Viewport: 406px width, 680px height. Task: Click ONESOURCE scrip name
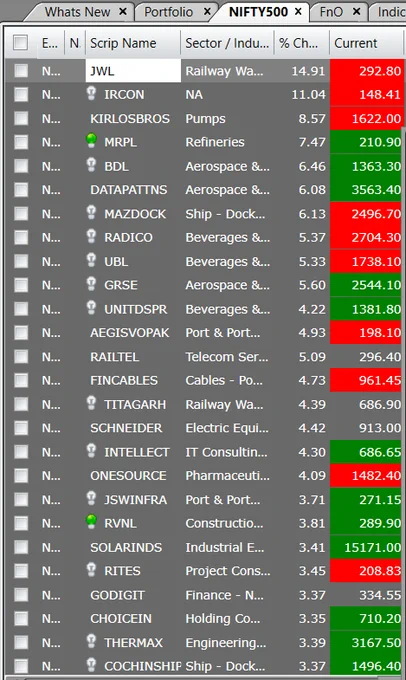point(128,476)
